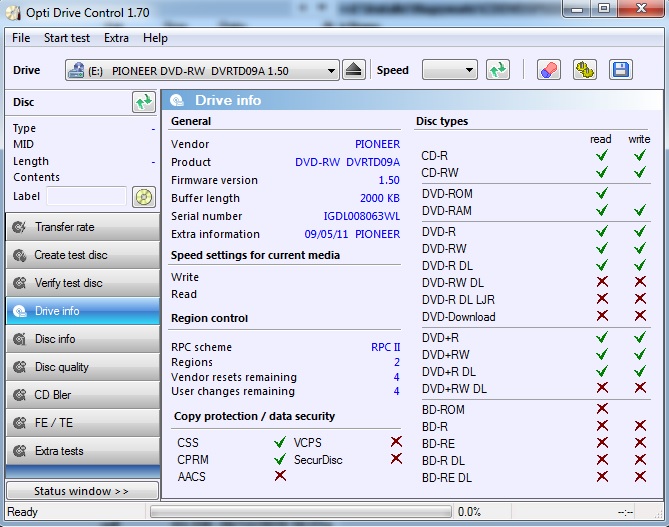
Task: Click serial number IGDL008063WL
Action: click(x=362, y=216)
